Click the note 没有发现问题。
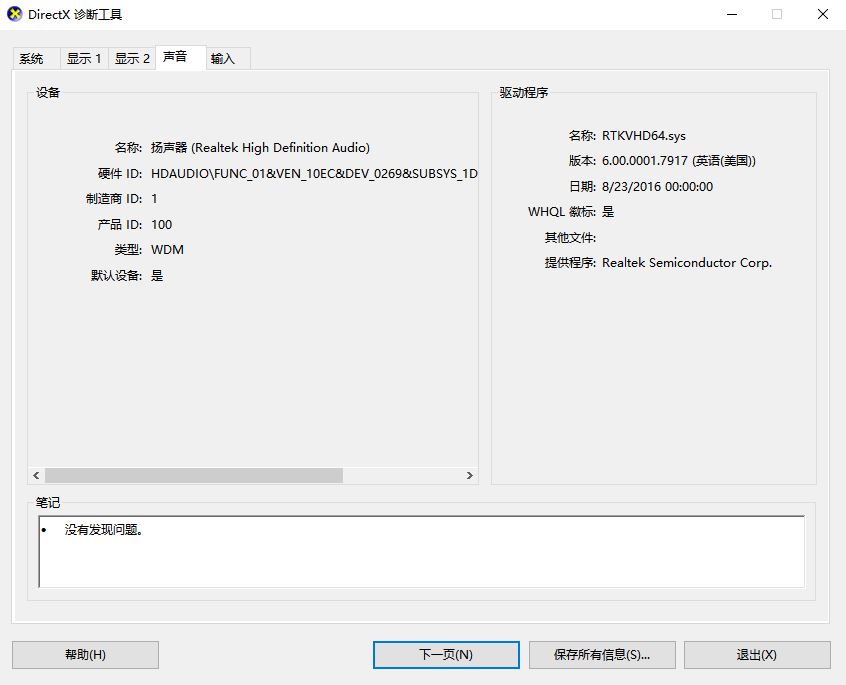Image resolution: width=846 pixels, height=685 pixels. [x=103, y=530]
